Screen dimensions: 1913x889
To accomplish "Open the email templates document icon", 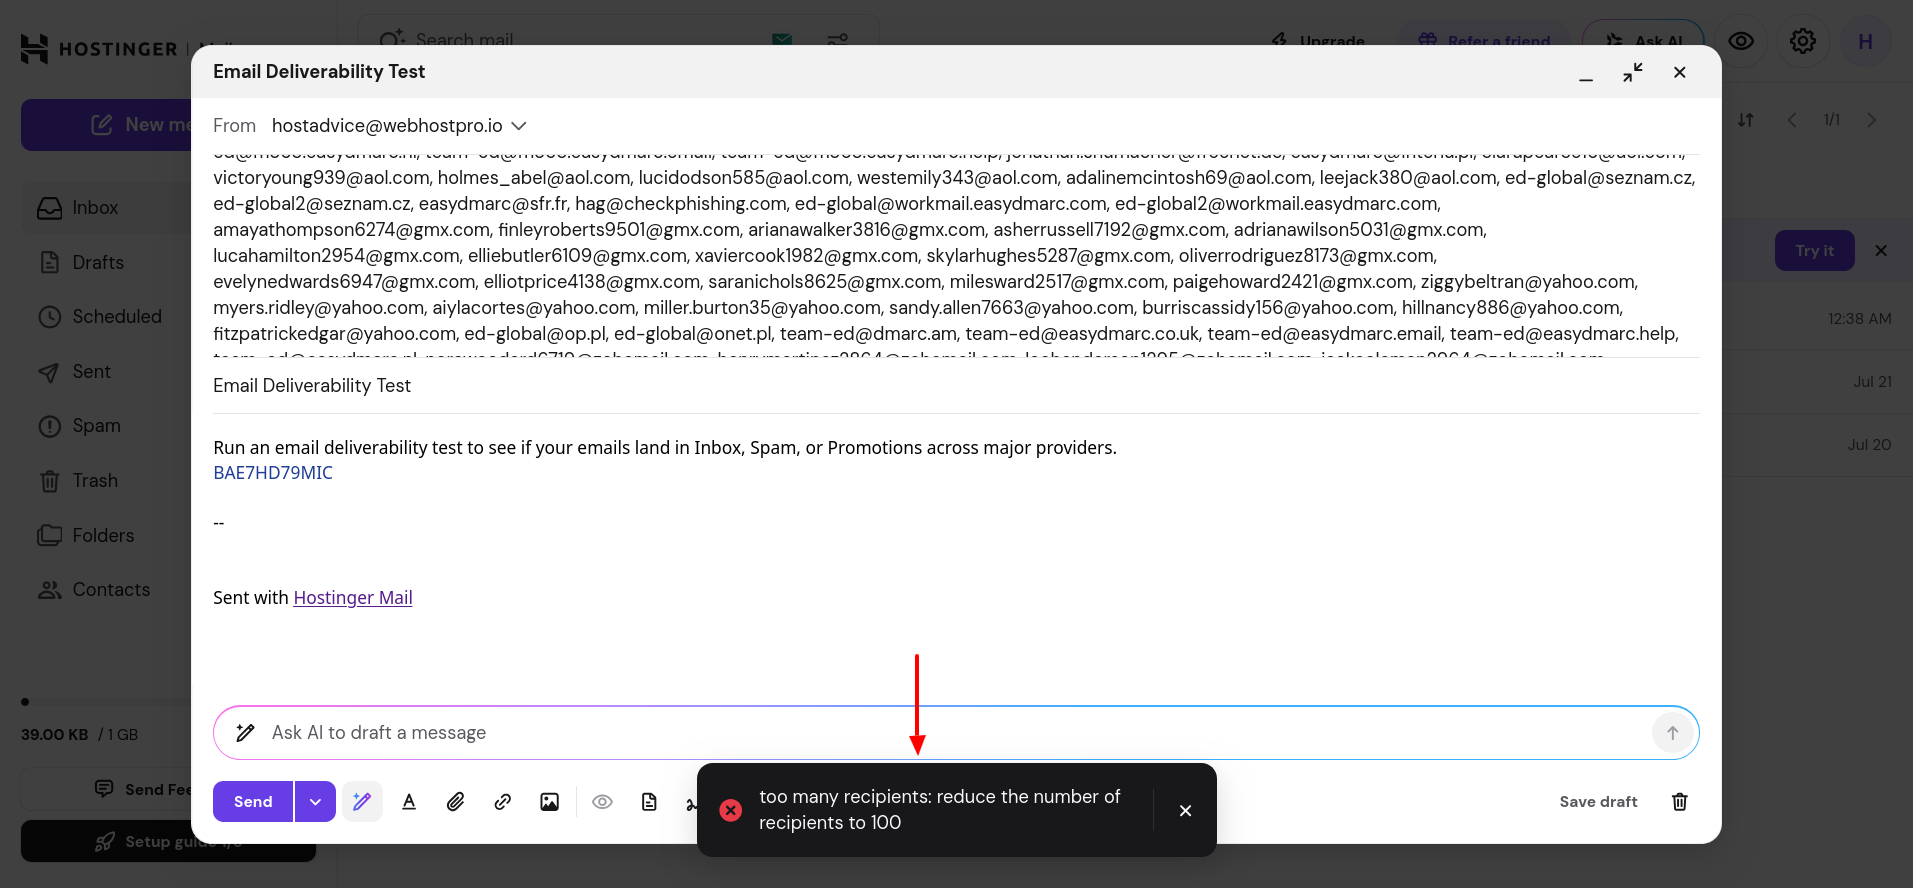I will (x=649, y=802).
